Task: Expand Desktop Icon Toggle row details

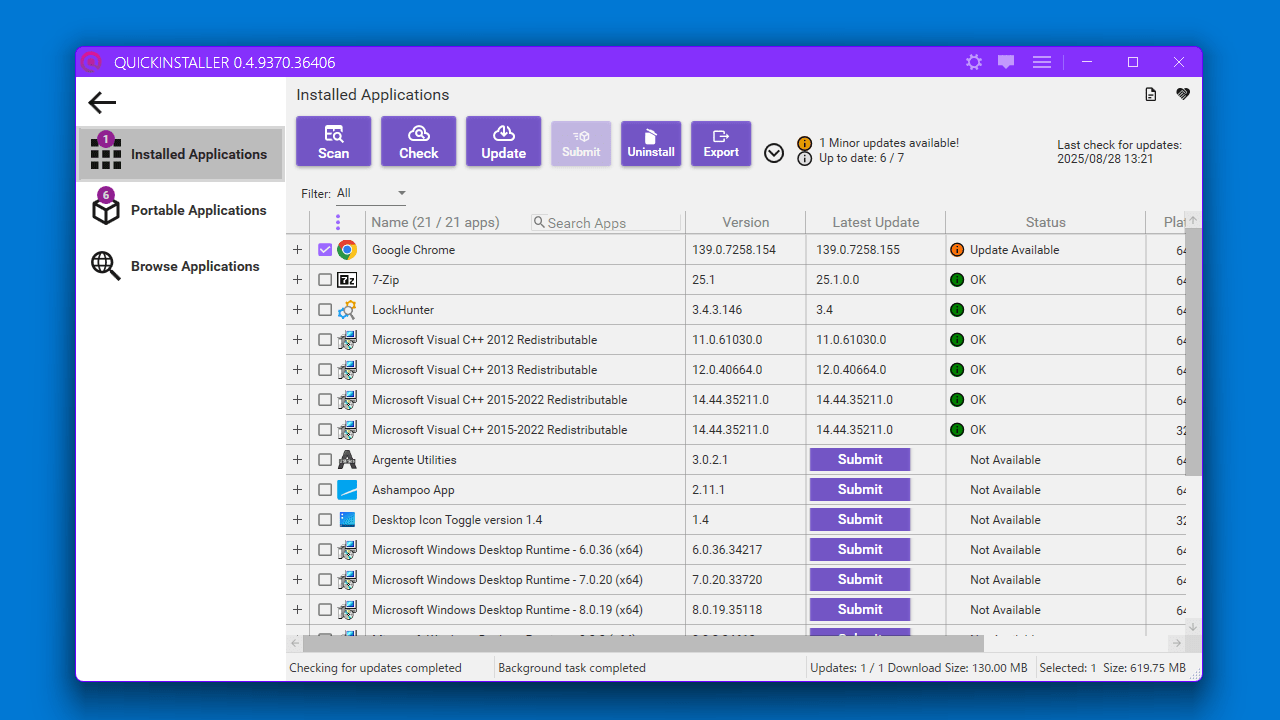Action: pyautogui.click(x=297, y=520)
